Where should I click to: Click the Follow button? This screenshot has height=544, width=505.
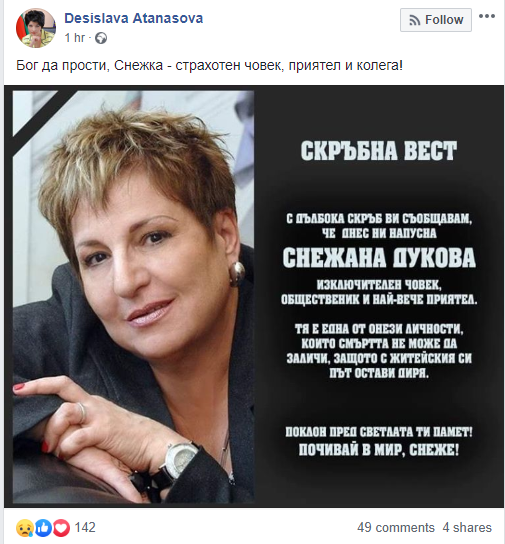pyautogui.click(x=436, y=20)
